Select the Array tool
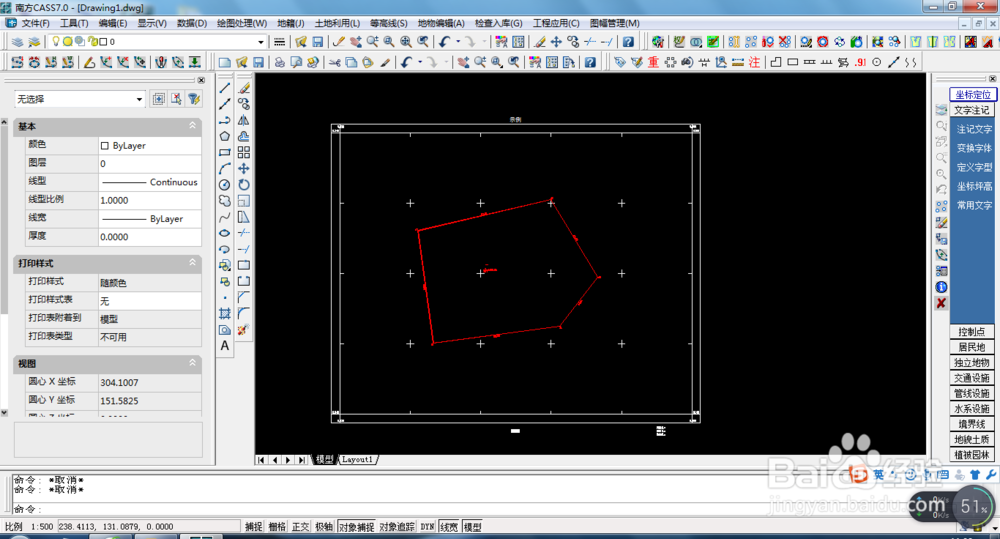This screenshot has height=539, width=1000. click(x=244, y=152)
